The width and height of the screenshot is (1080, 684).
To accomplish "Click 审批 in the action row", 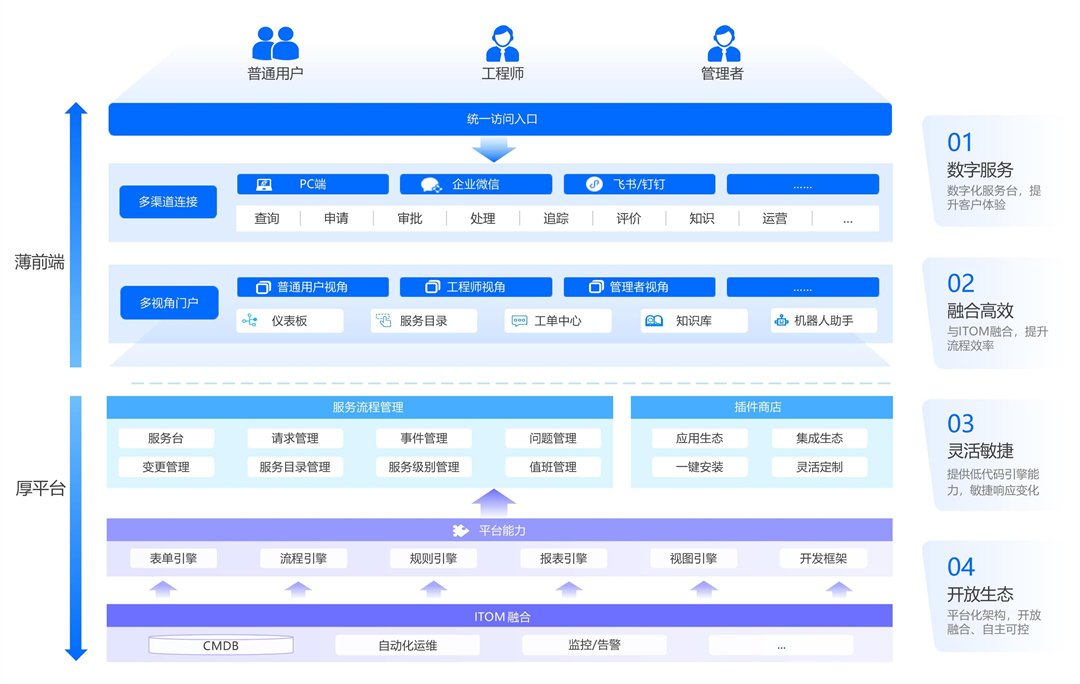I will pyautogui.click(x=410, y=218).
